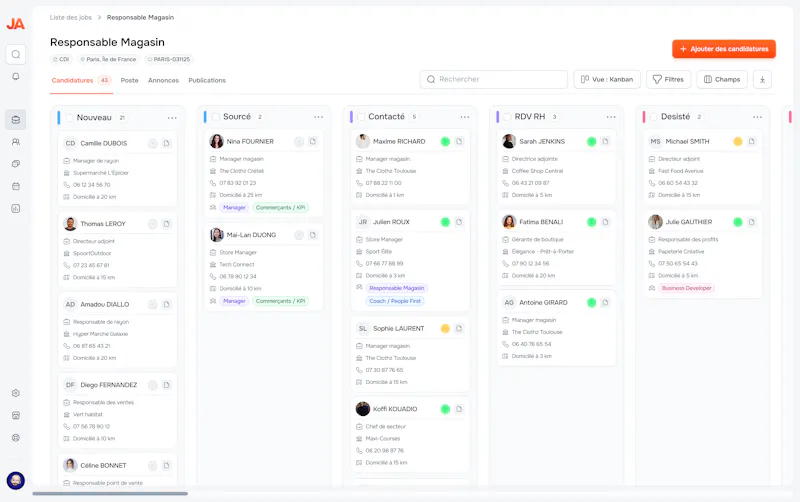
Task: Open document icon on Julie GAUTHIER card
Action: (x=752, y=222)
